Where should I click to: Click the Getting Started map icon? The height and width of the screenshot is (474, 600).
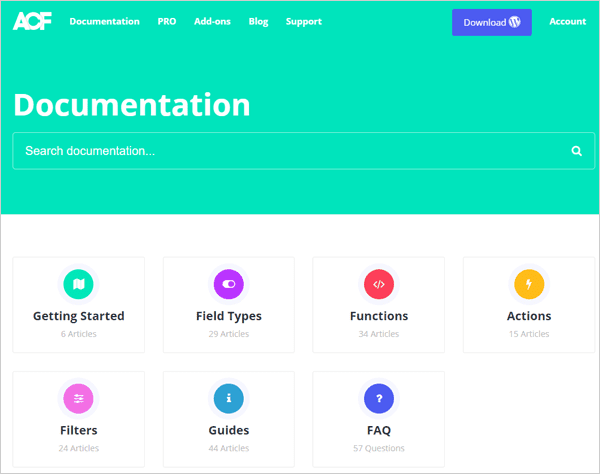78,284
